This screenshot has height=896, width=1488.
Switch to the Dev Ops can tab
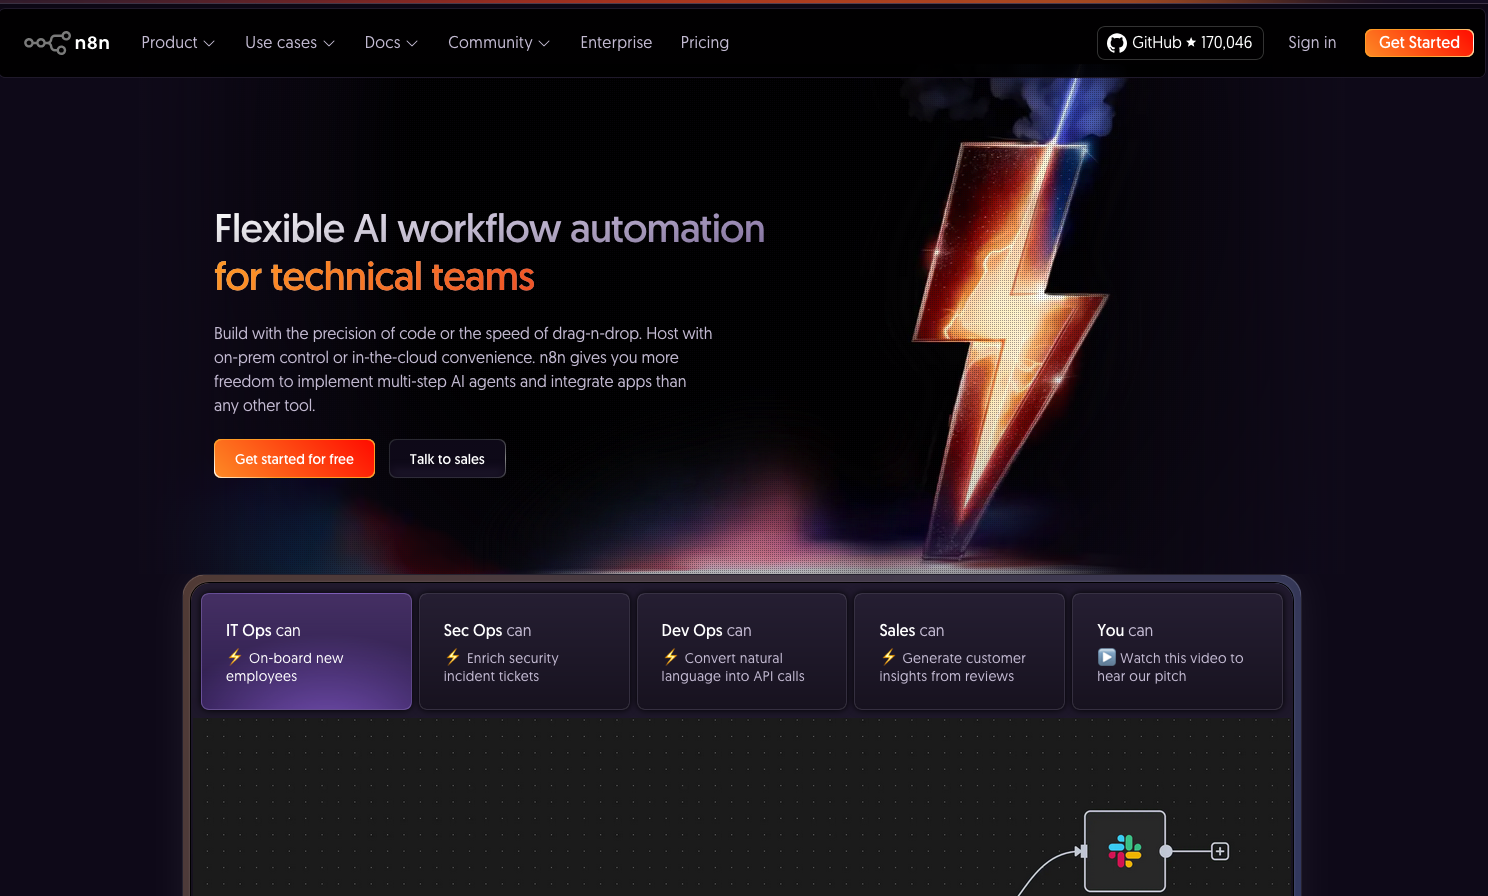(x=741, y=651)
